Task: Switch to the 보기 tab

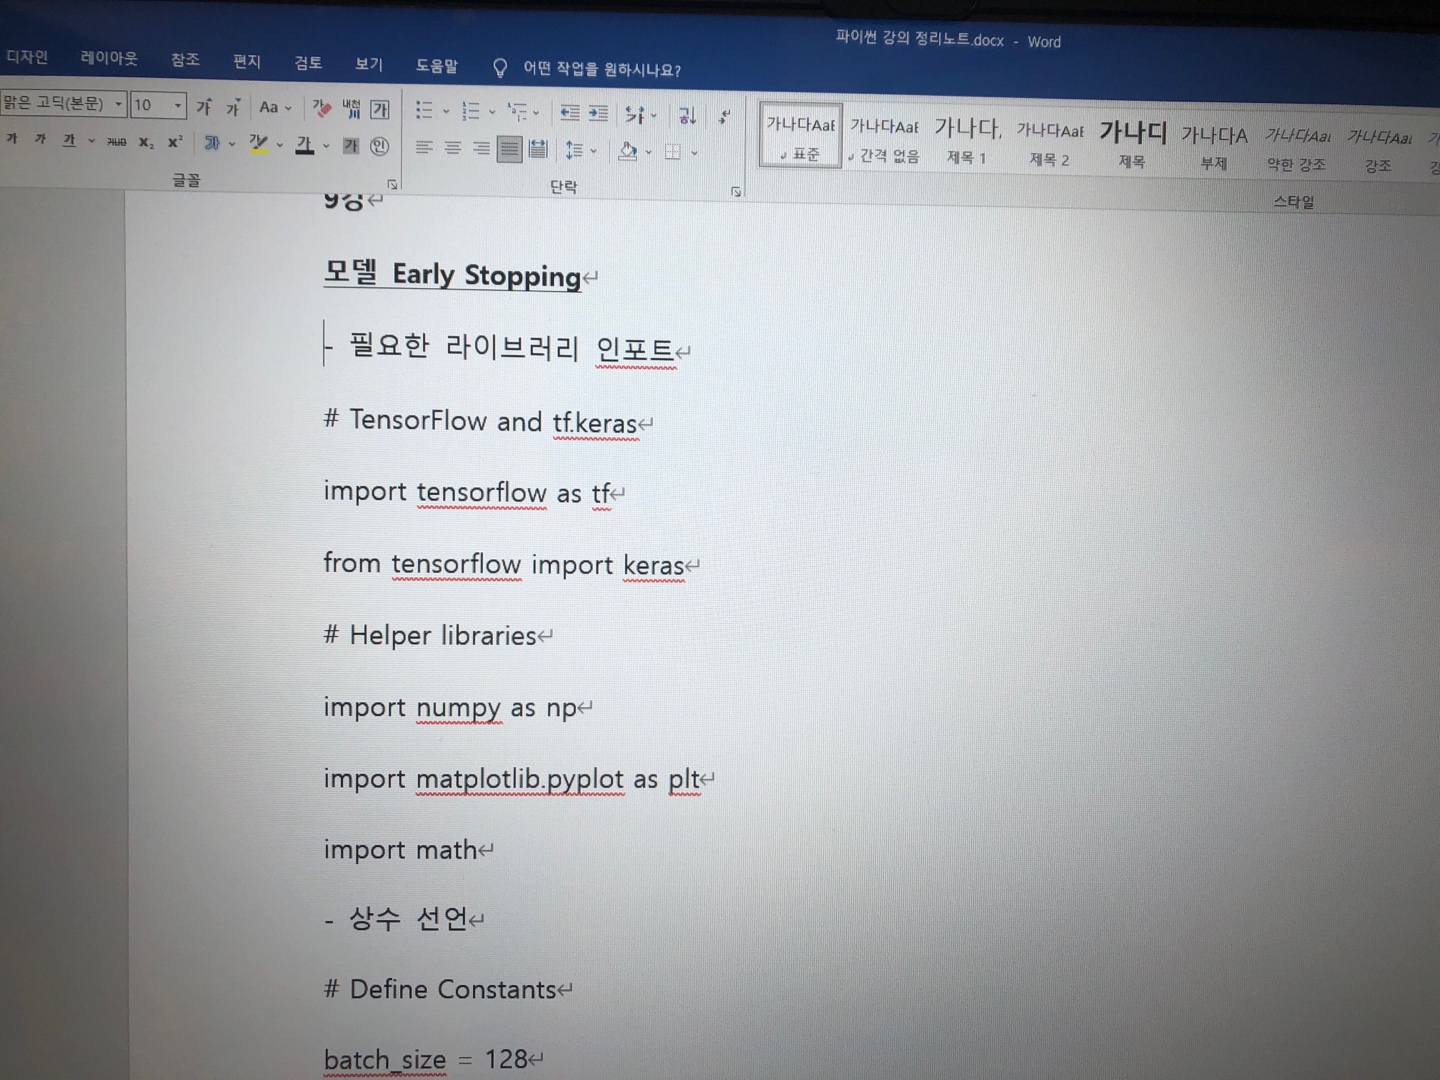Action: [369, 64]
